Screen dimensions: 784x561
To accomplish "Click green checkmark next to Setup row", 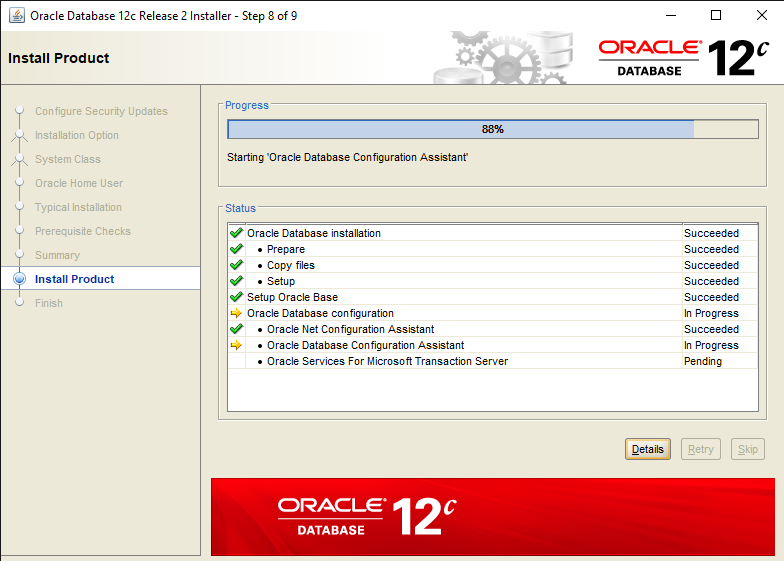I will [236, 281].
